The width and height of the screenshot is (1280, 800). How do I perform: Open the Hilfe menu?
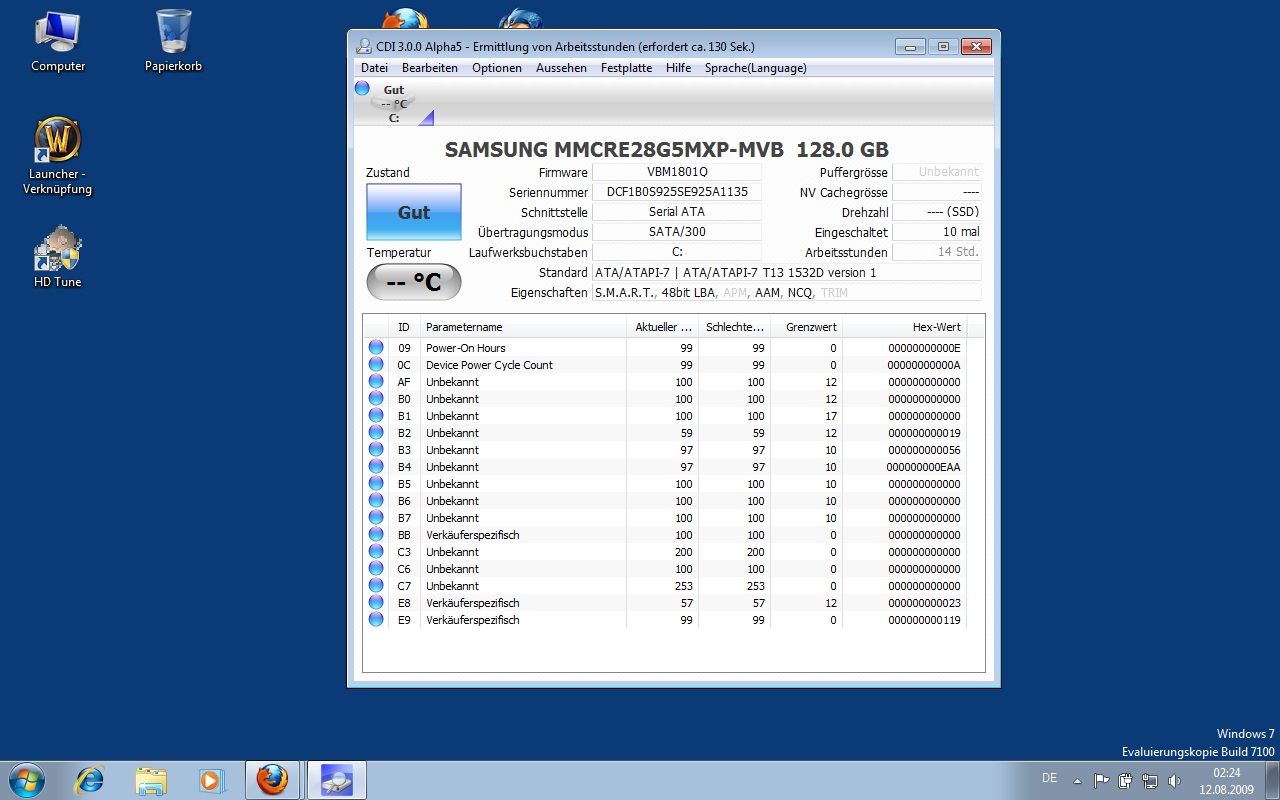pyautogui.click(x=678, y=68)
